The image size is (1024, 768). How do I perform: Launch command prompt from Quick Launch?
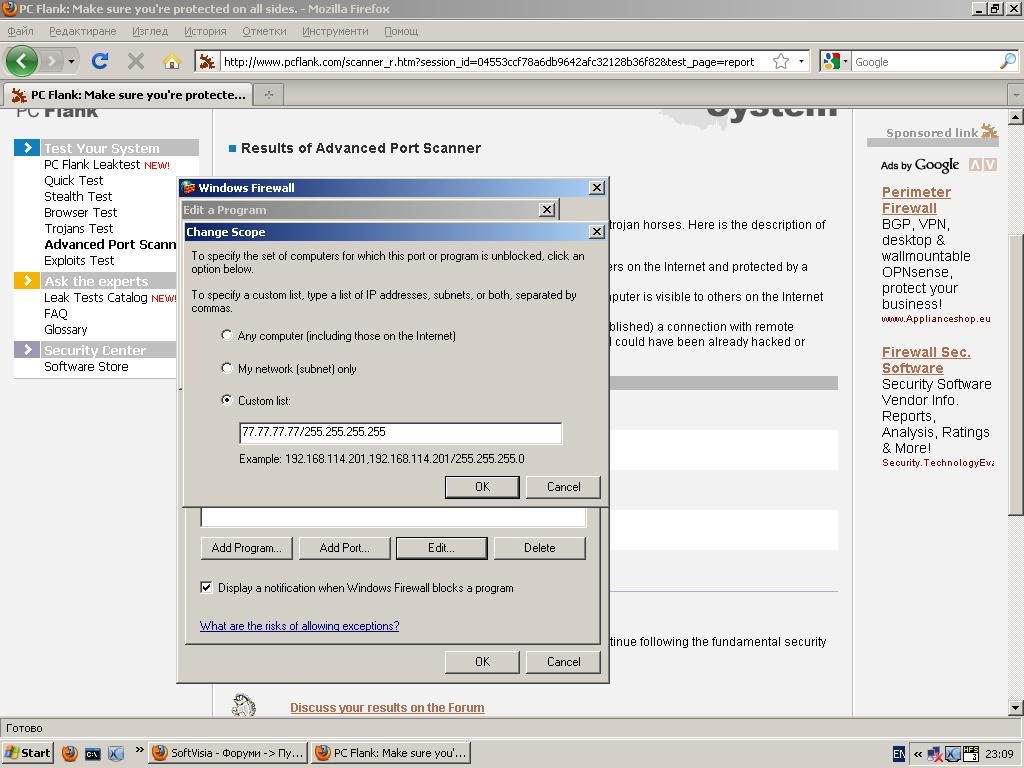[x=93, y=754]
